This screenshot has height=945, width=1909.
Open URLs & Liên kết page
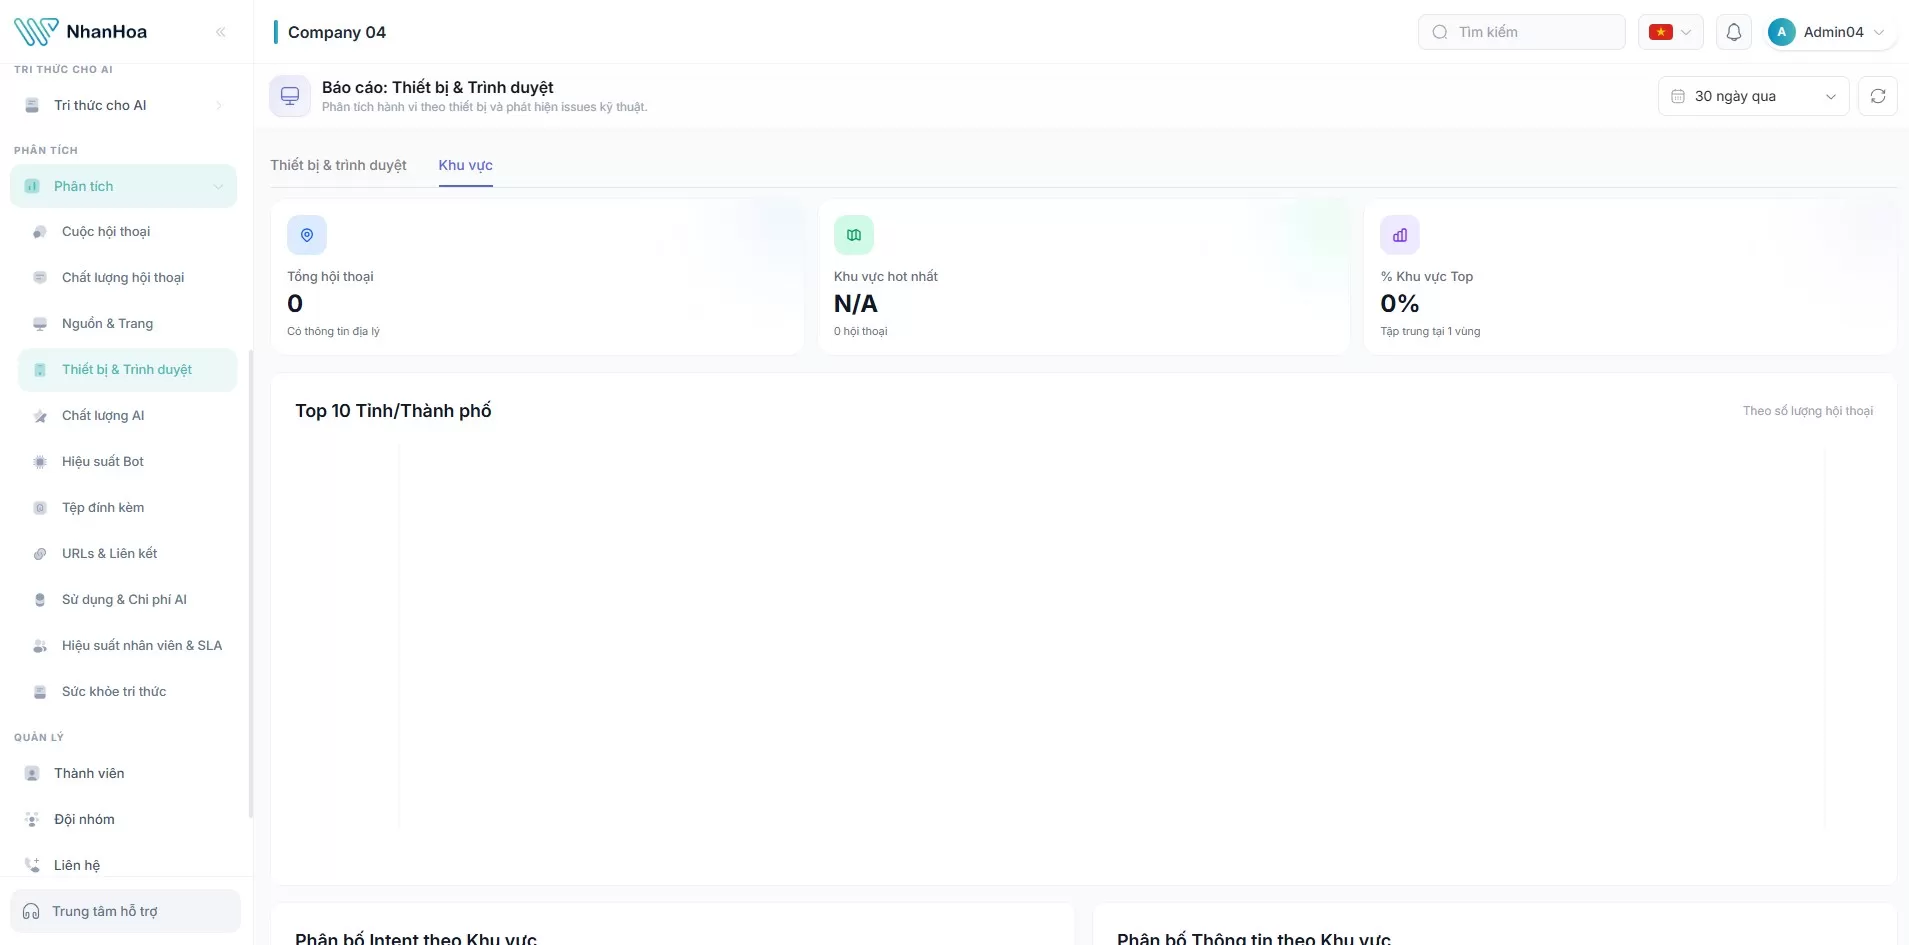click(128, 554)
